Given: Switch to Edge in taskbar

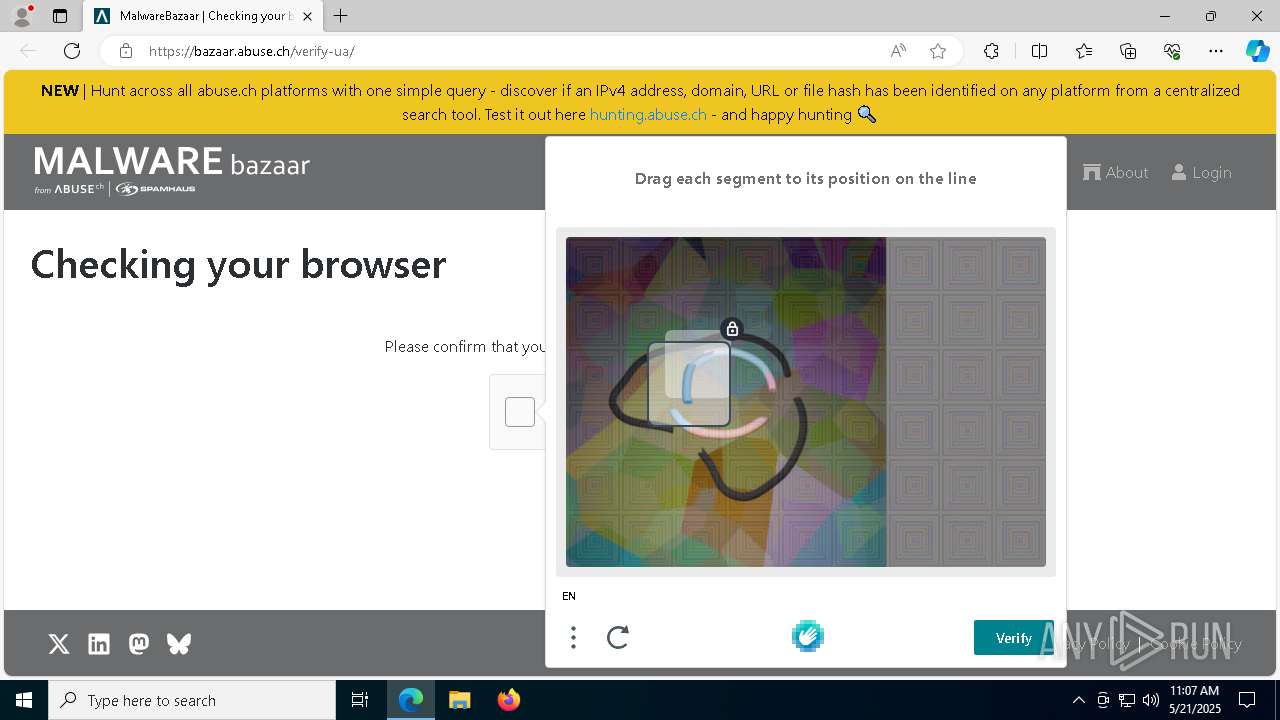Looking at the screenshot, I should [411, 700].
